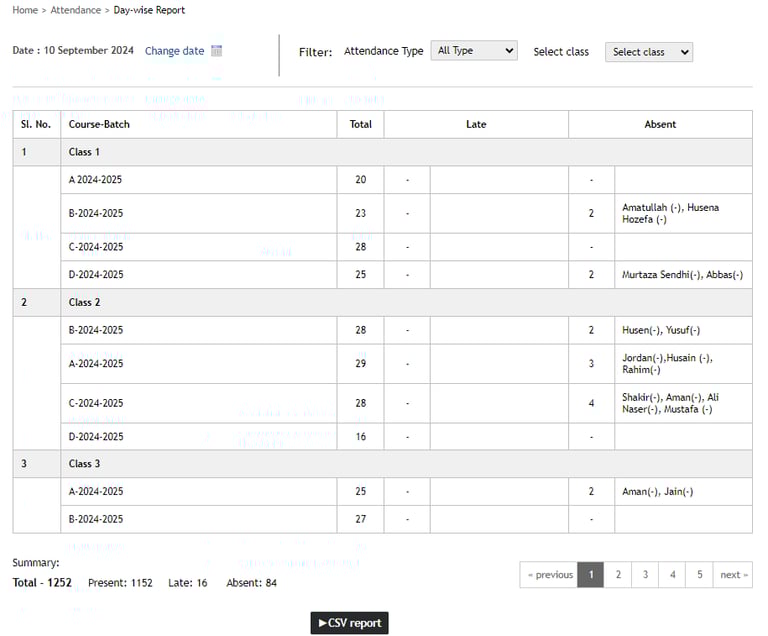
Task: Go to Home in the breadcrumb
Action: coord(25,10)
